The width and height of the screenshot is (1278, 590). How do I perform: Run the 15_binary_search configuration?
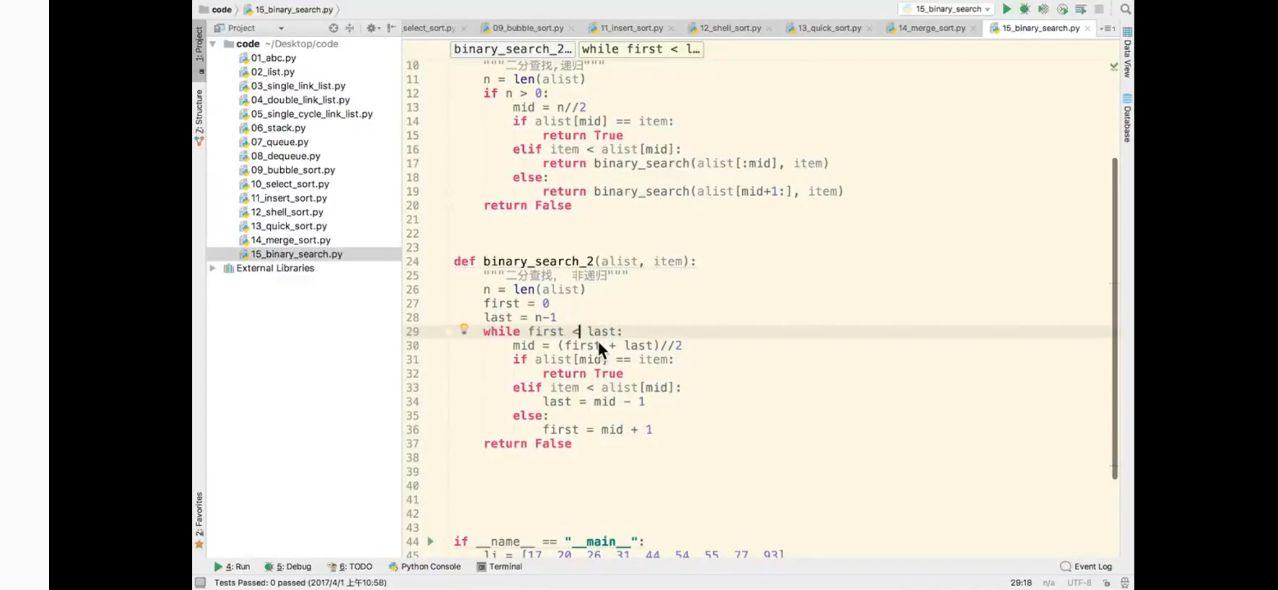point(1007,9)
